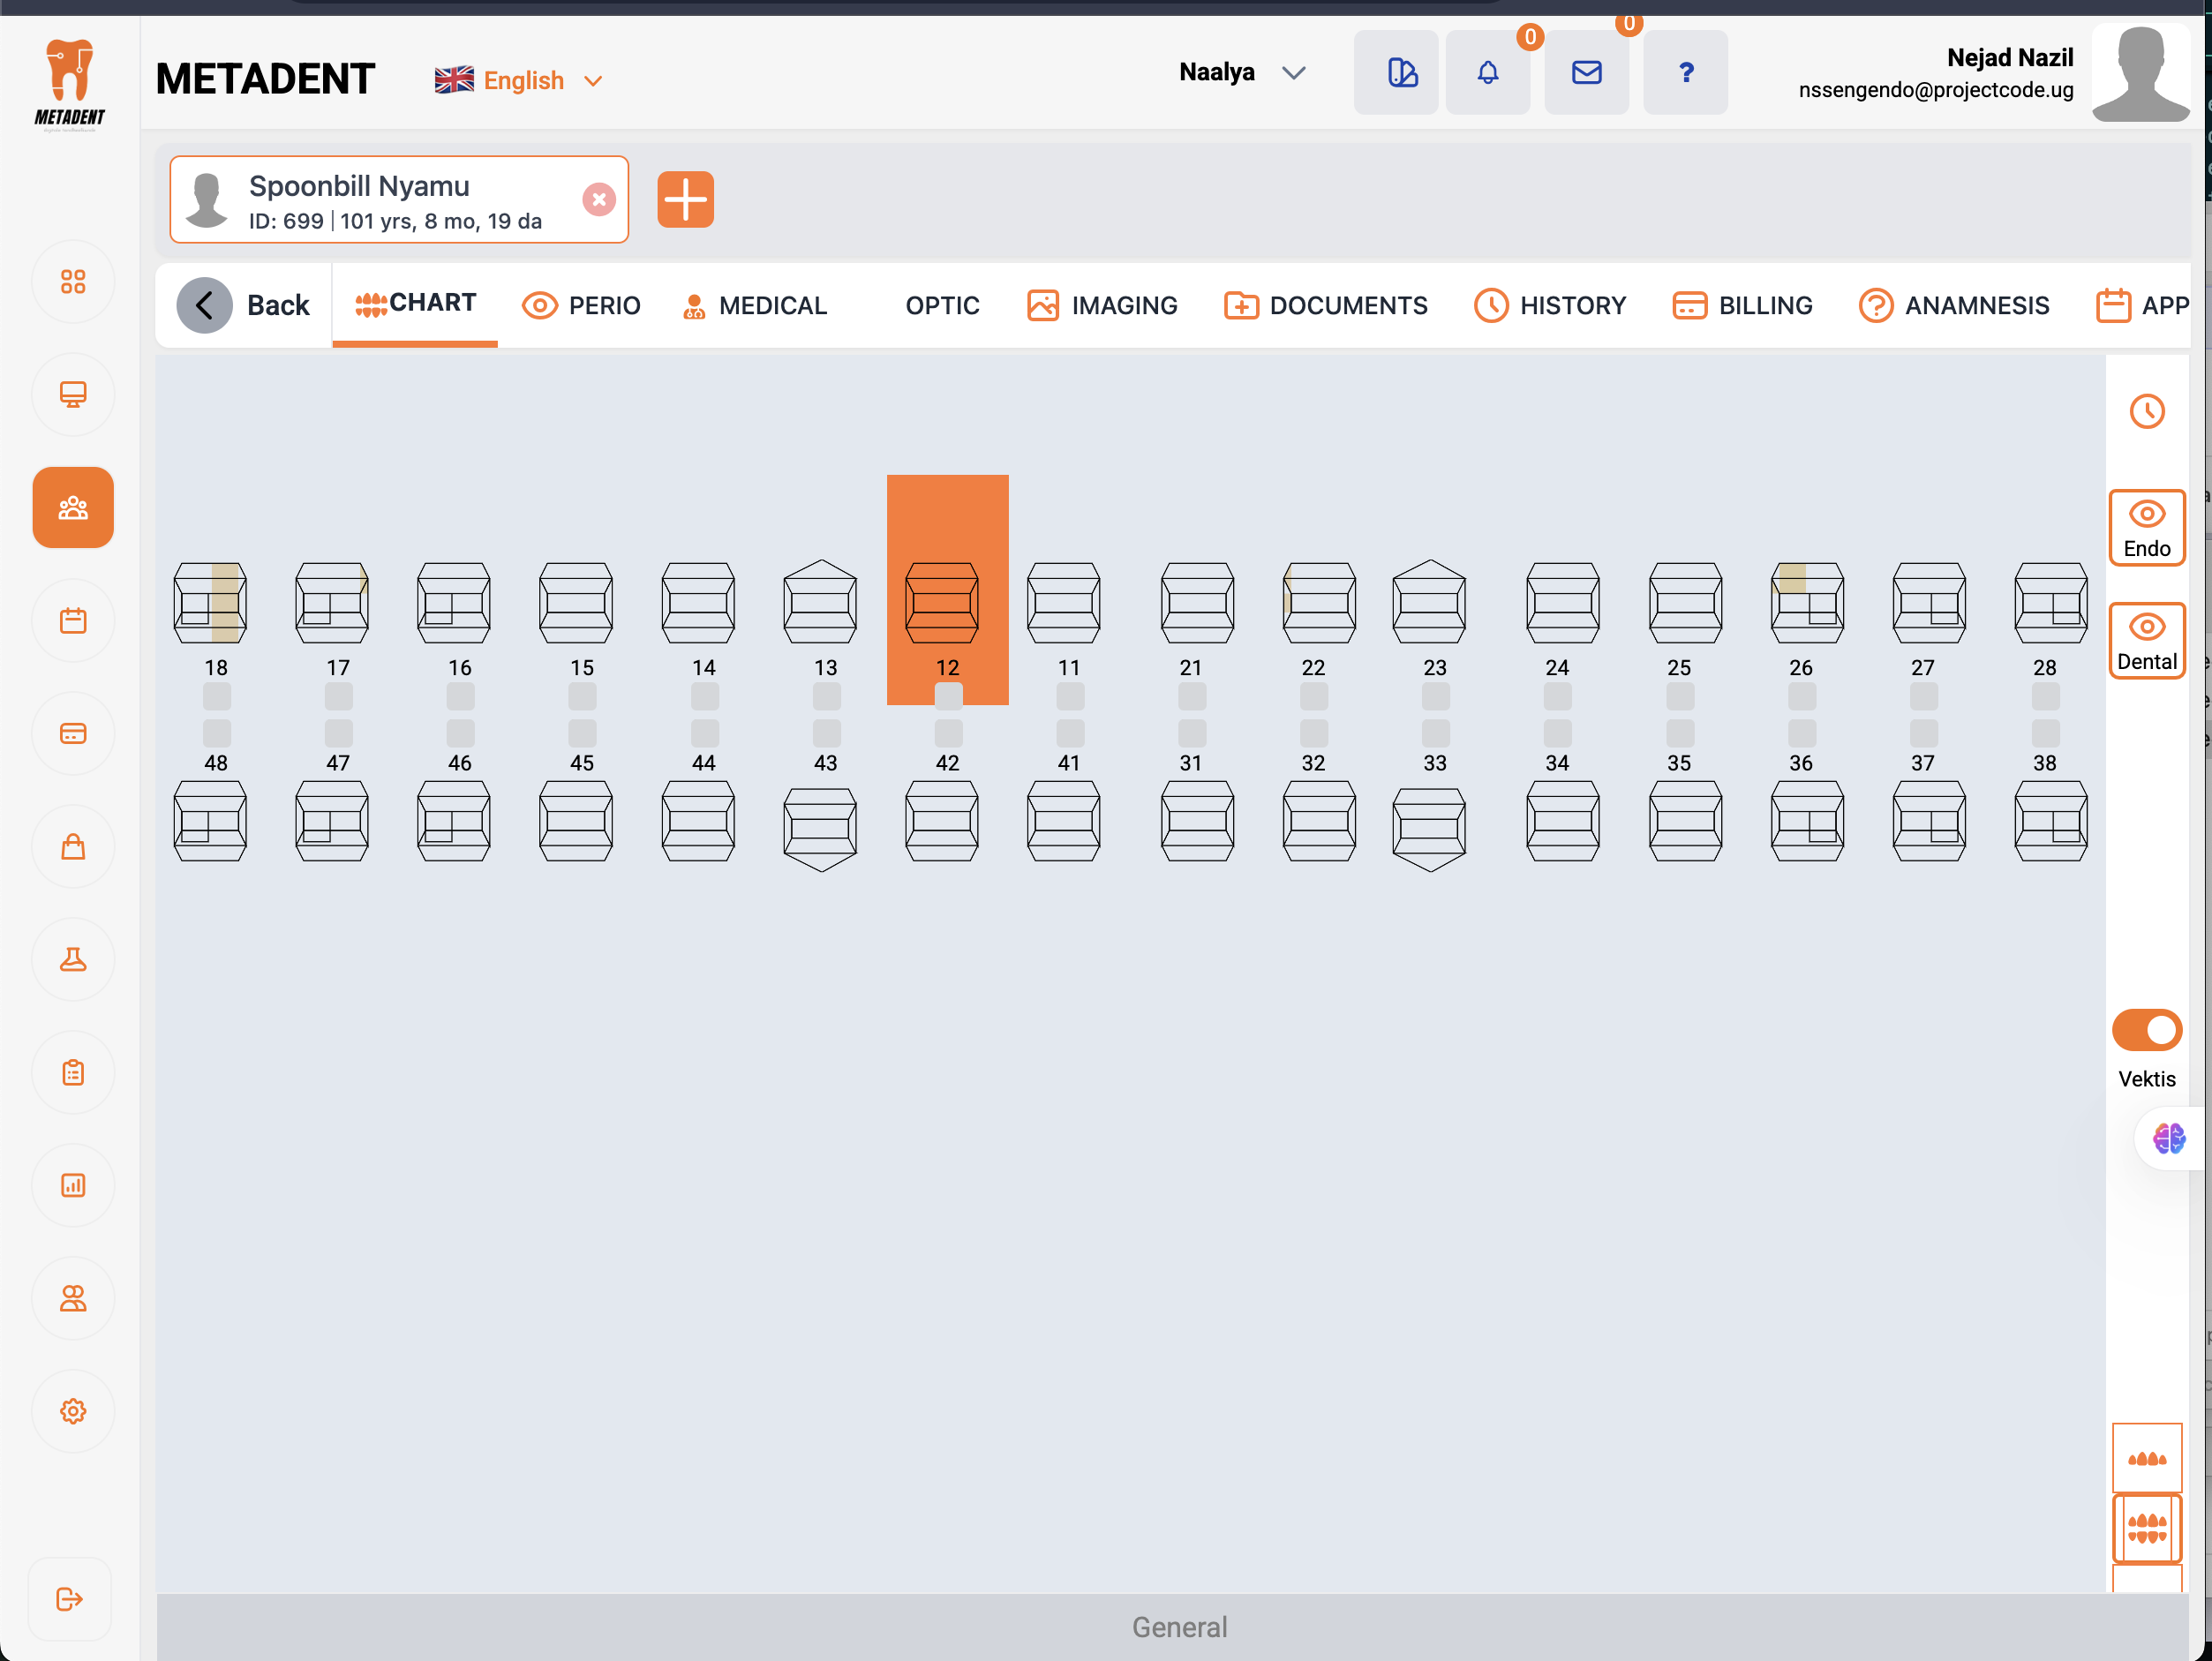2212x1661 pixels.
Task: Open the settings gear sidebar icon
Action: 73,1410
